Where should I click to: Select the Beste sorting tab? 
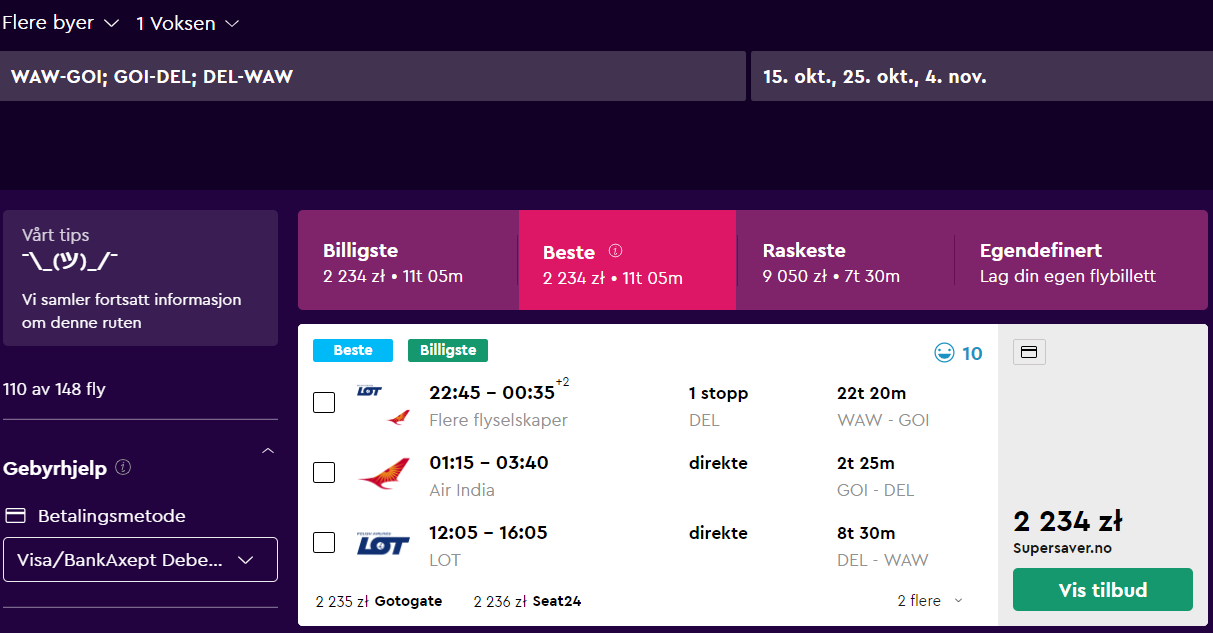point(627,260)
